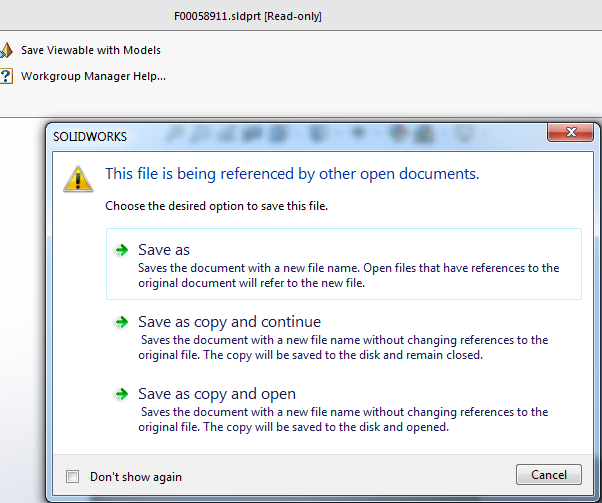Close the SOLIDWORKS dialog with the X
The image size is (602, 503).
click(572, 133)
